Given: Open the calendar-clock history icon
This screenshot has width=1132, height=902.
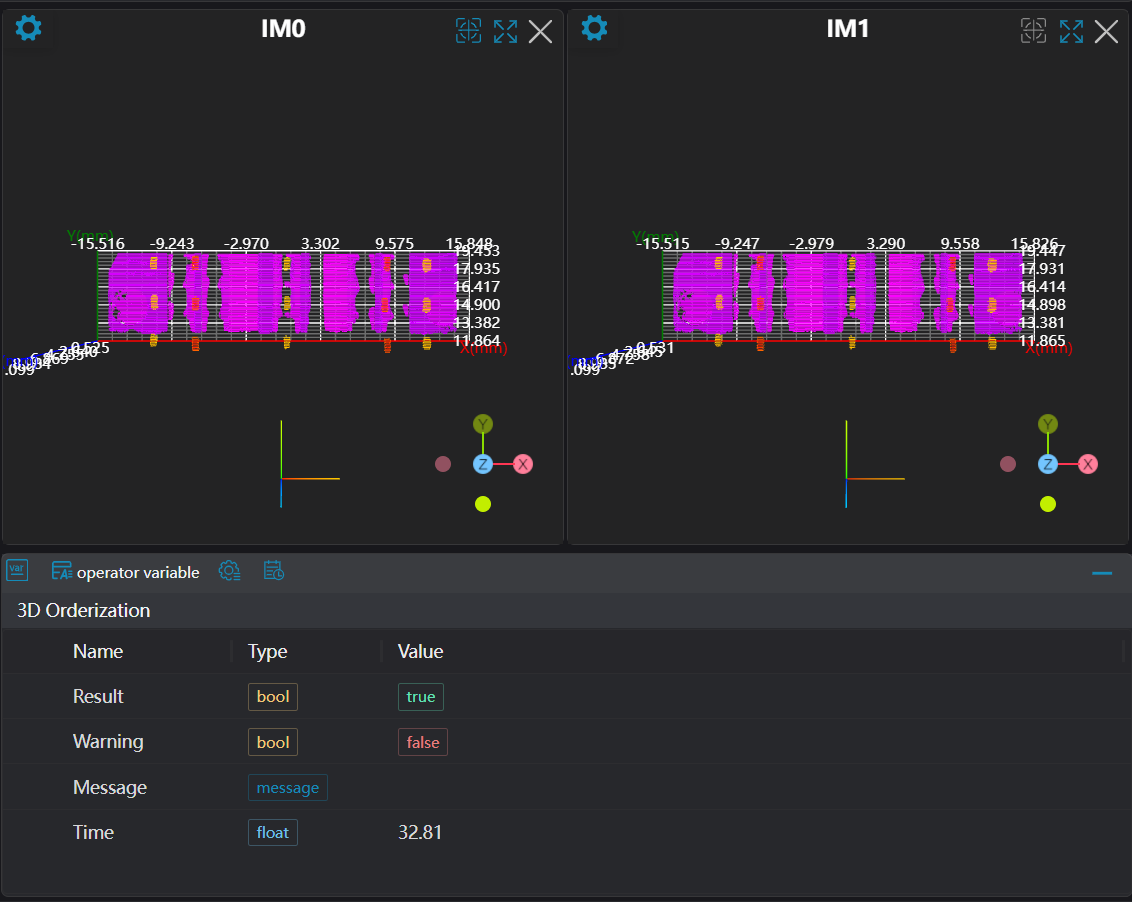Looking at the screenshot, I should pyautogui.click(x=274, y=571).
